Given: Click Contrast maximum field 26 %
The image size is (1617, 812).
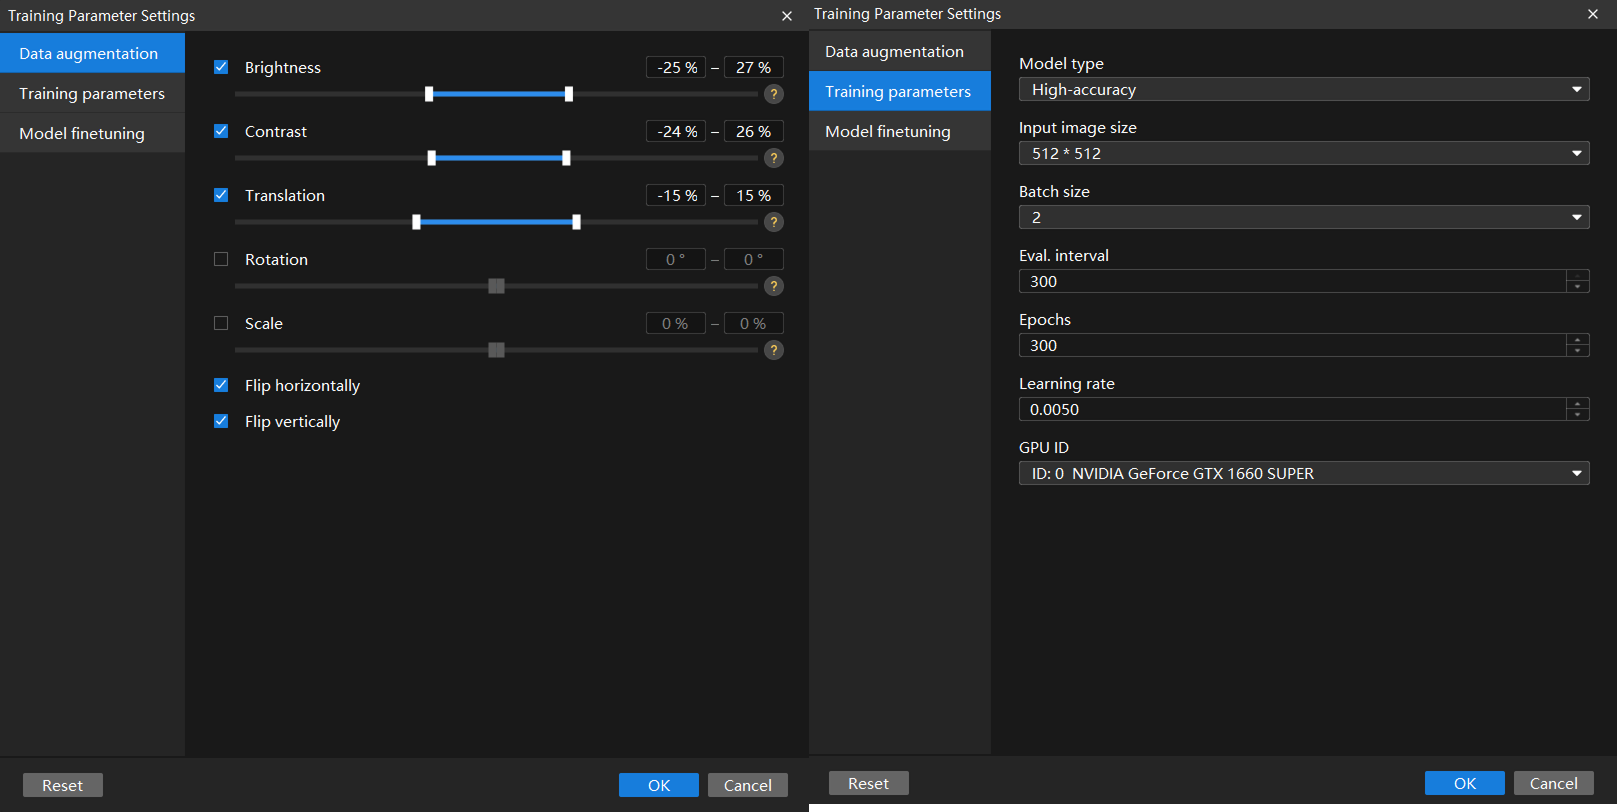Looking at the screenshot, I should pos(754,131).
